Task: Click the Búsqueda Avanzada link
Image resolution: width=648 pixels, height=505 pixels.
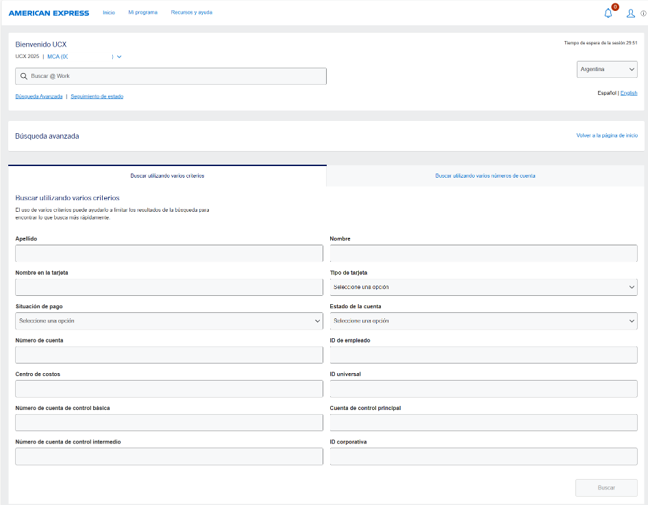Action: point(39,96)
